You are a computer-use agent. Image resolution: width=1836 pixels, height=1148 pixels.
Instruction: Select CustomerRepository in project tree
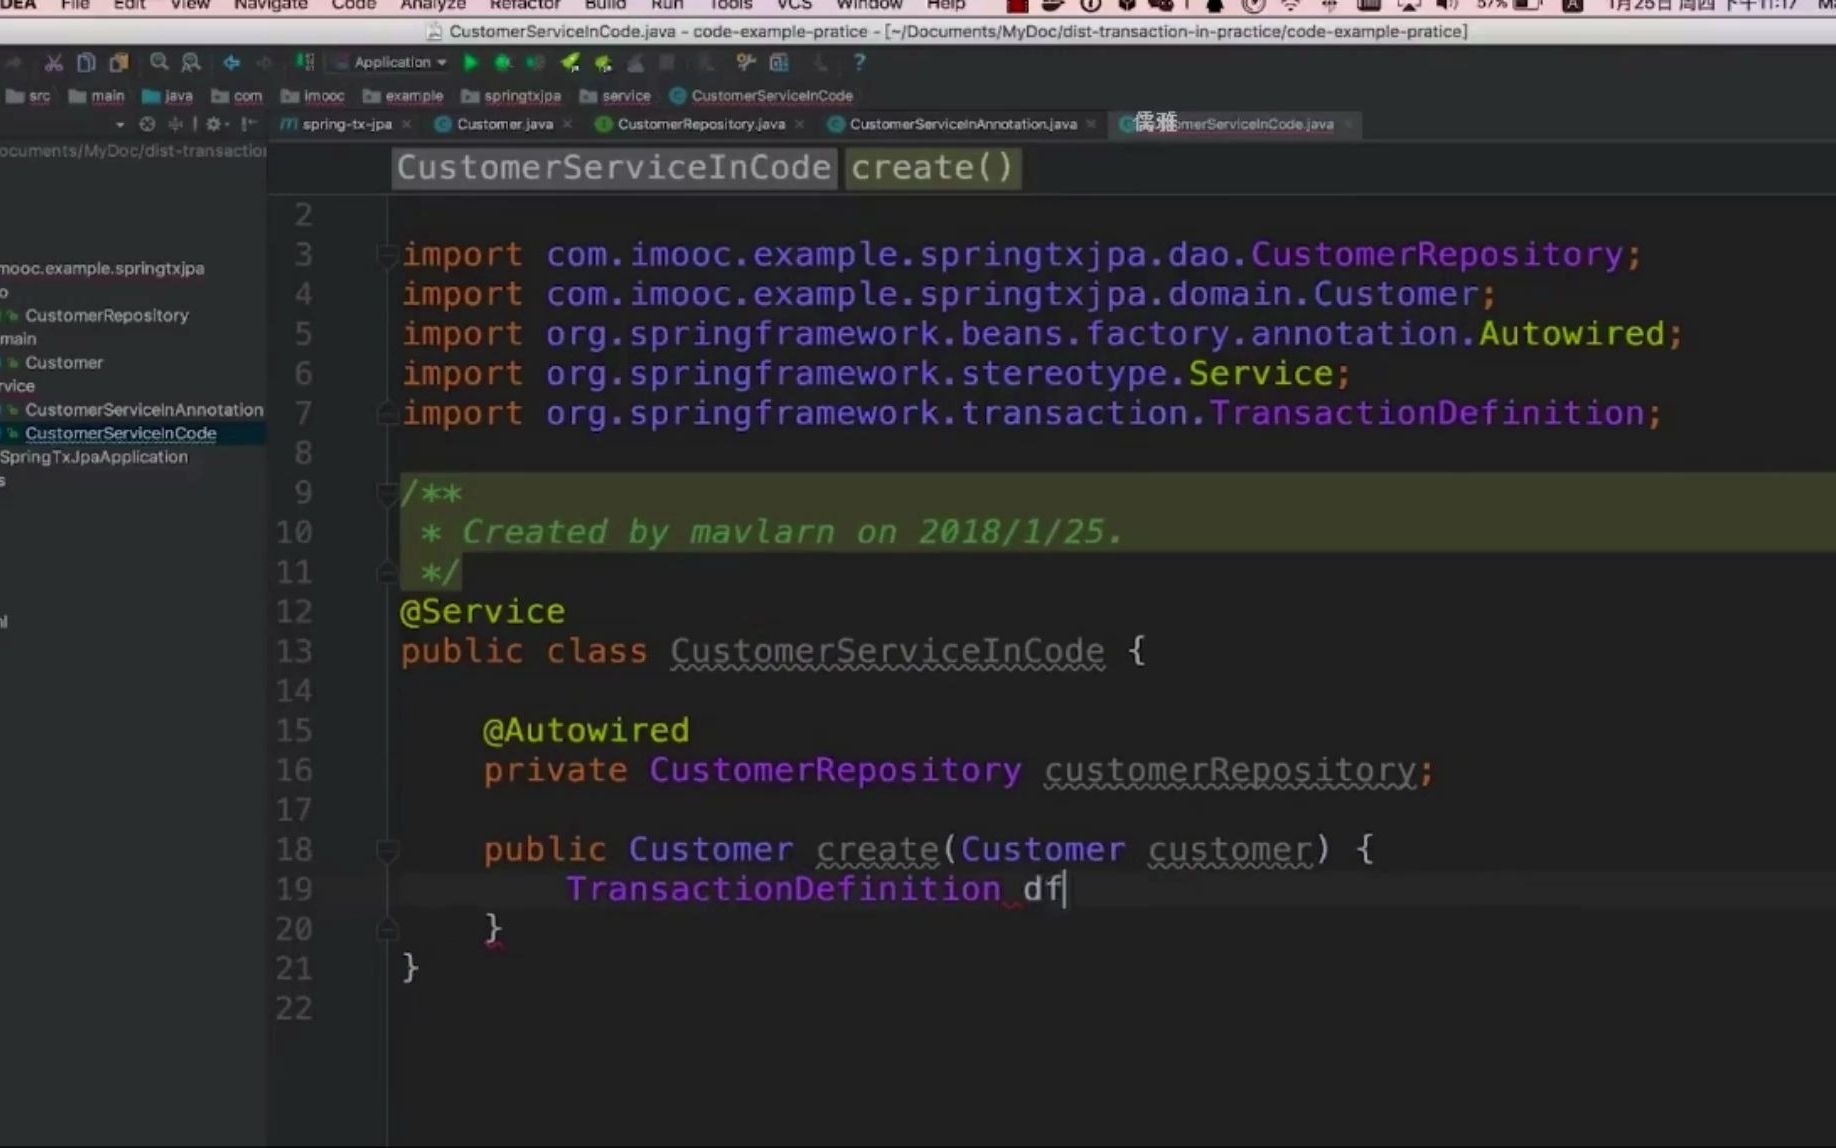[x=107, y=315]
